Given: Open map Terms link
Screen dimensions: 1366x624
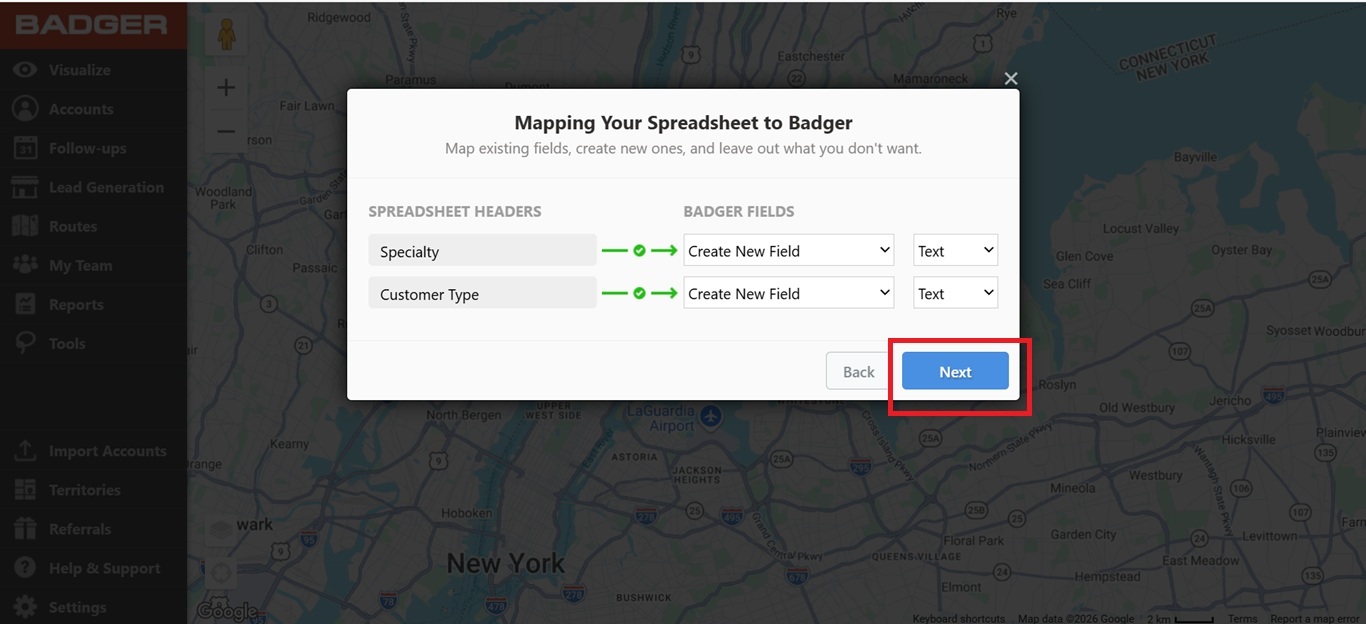Looking at the screenshot, I should [x=1243, y=619].
